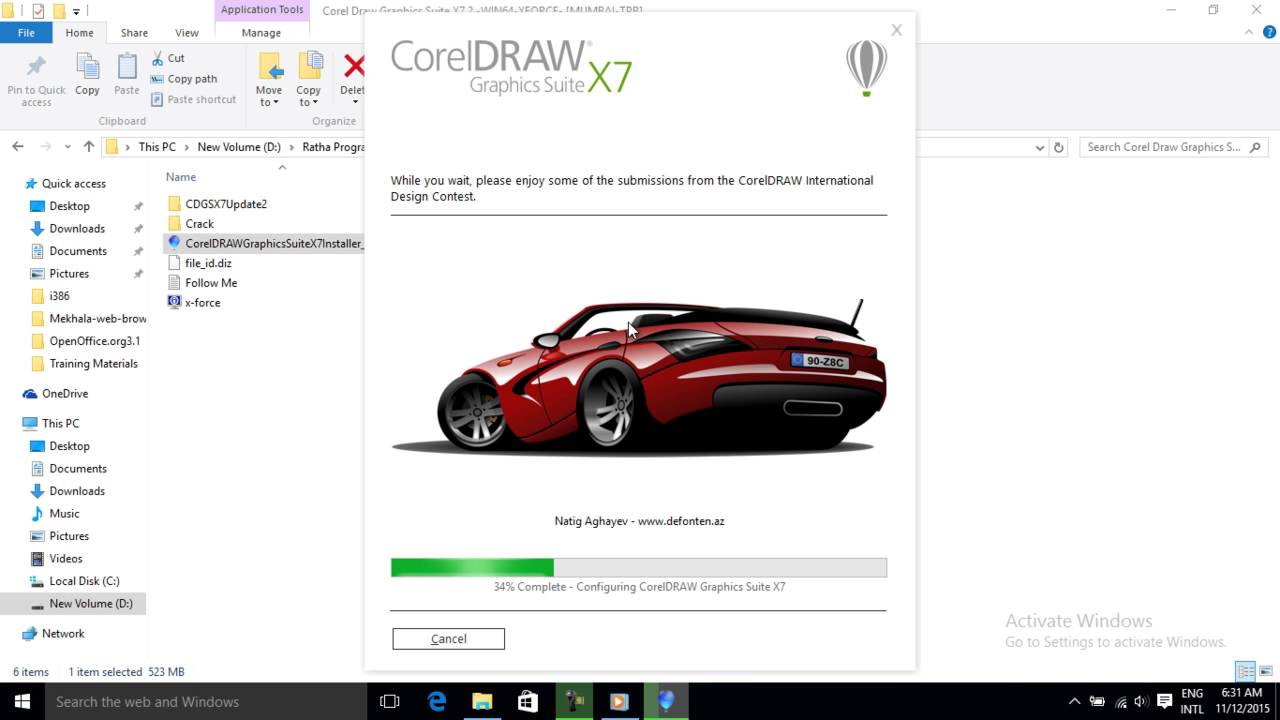Click the red Delete icon
This screenshot has width=1280, height=720.
(x=354, y=67)
